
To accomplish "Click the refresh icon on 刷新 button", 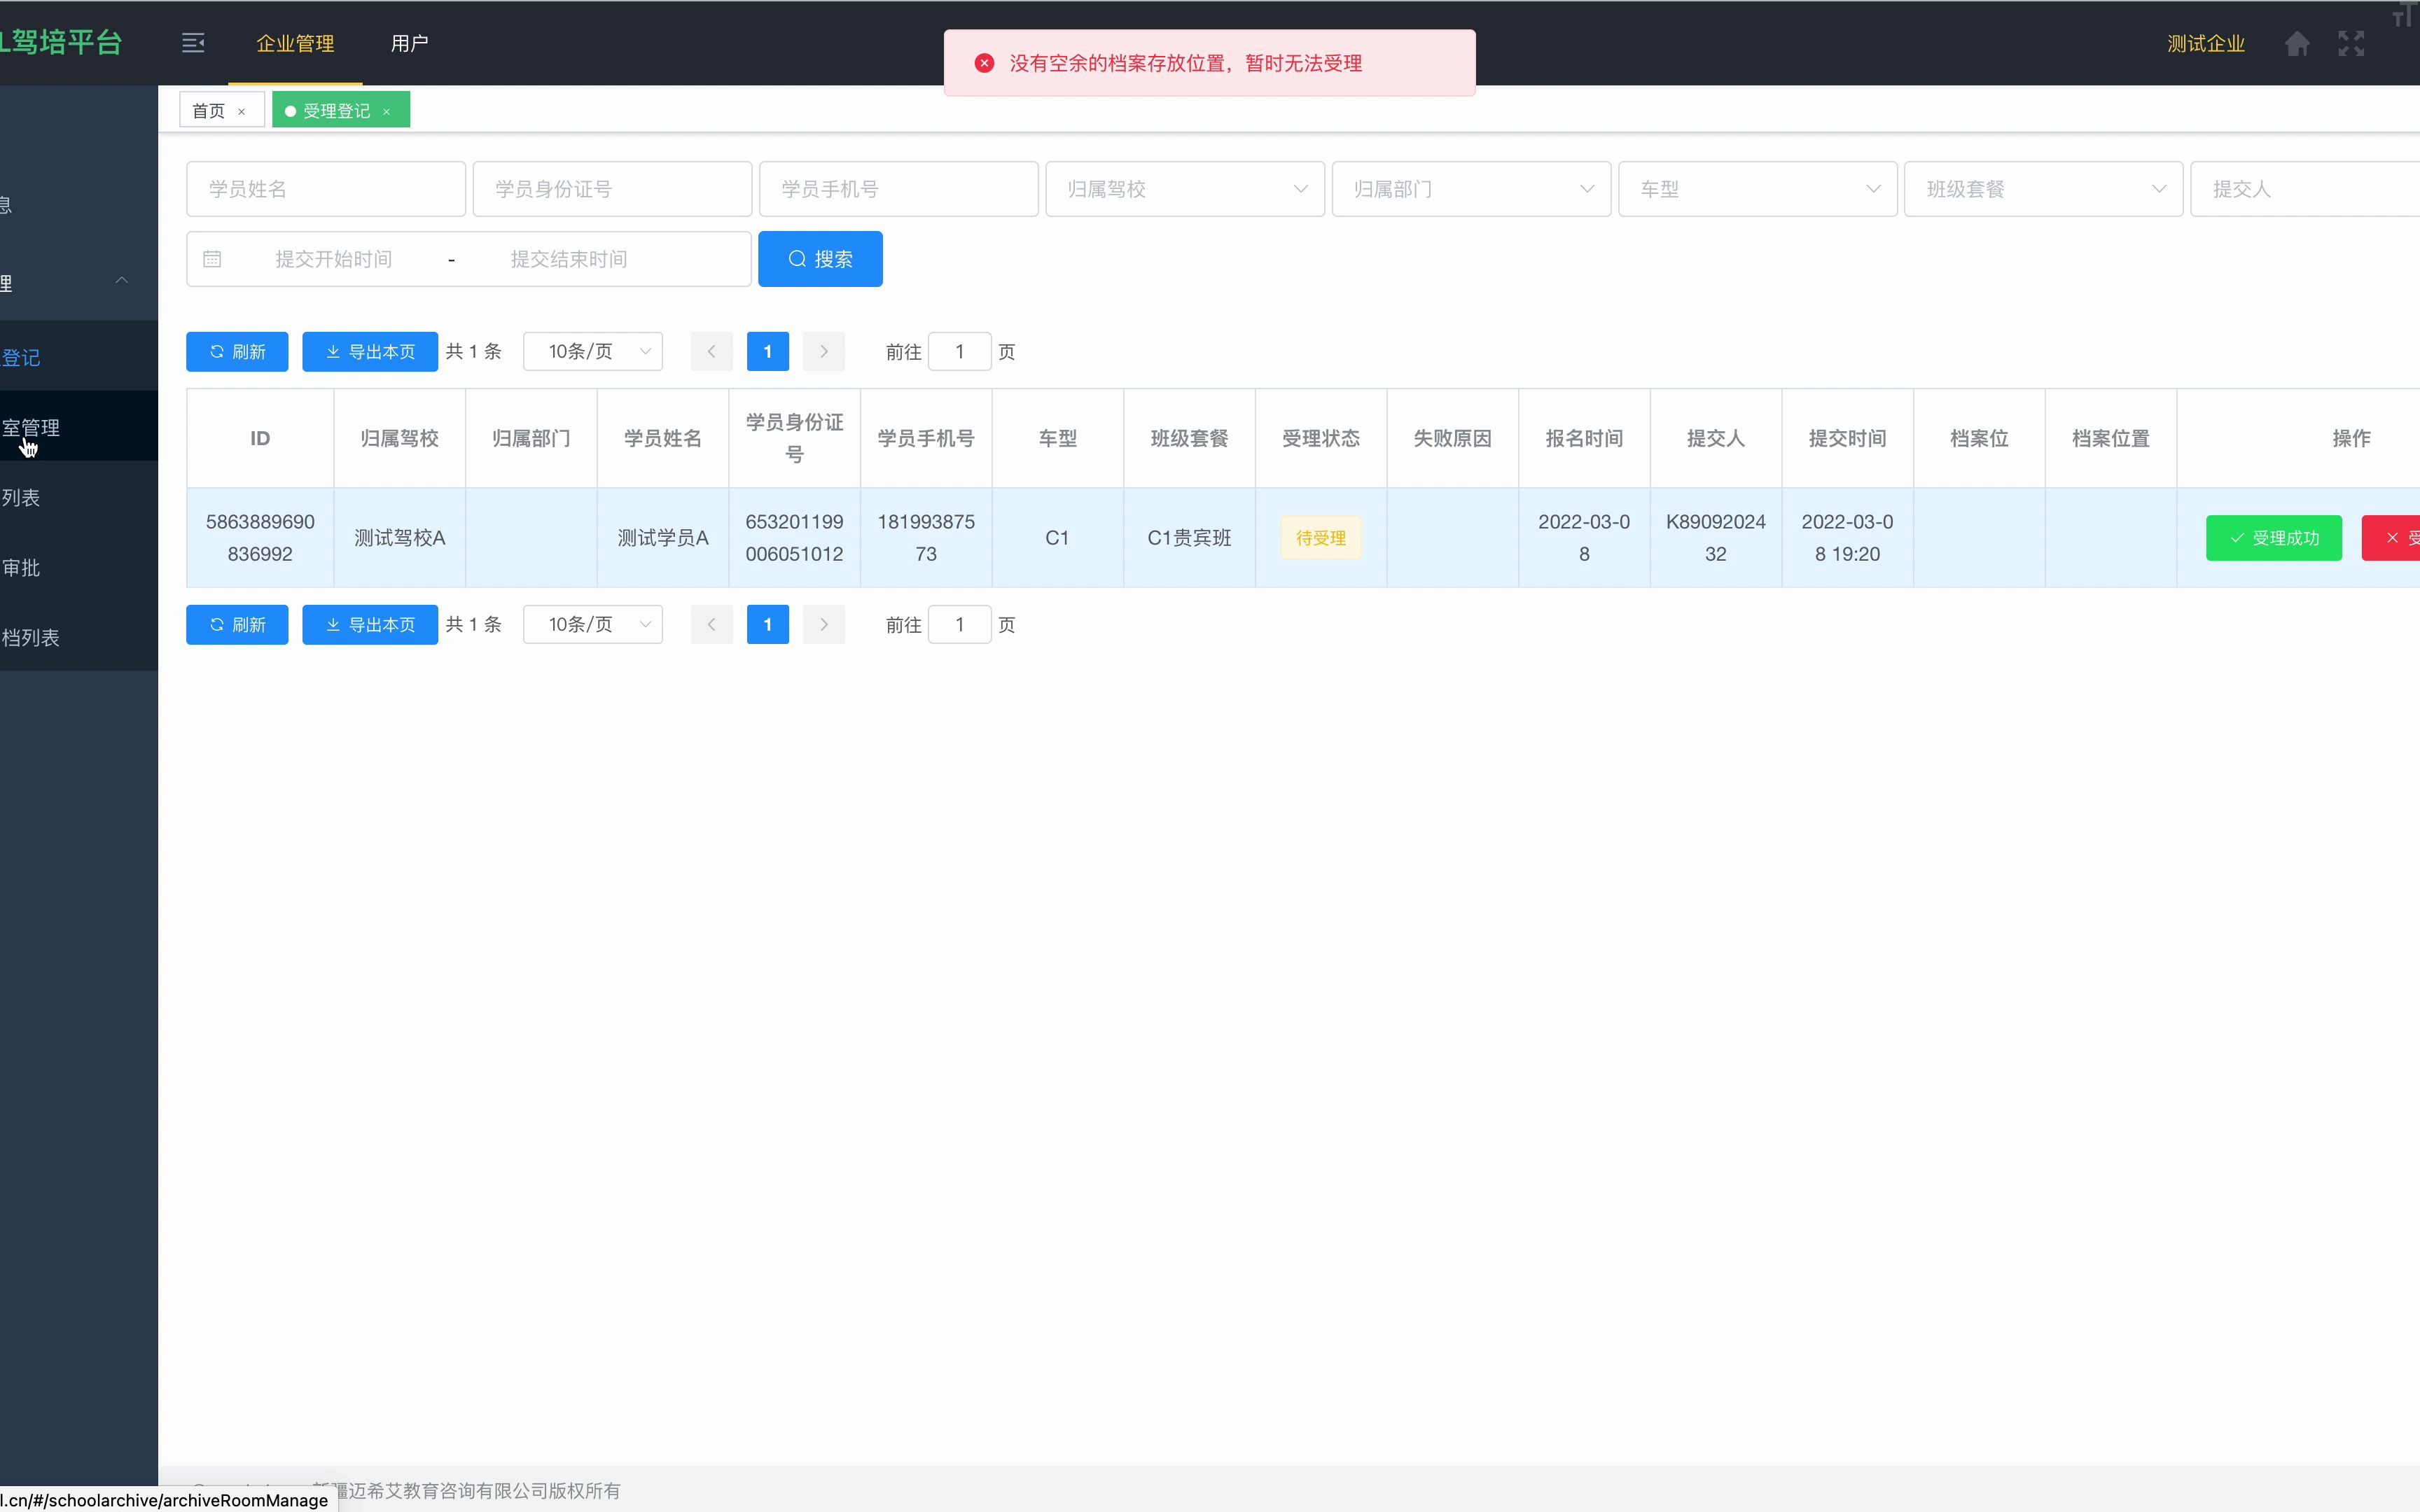I will [x=217, y=351].
